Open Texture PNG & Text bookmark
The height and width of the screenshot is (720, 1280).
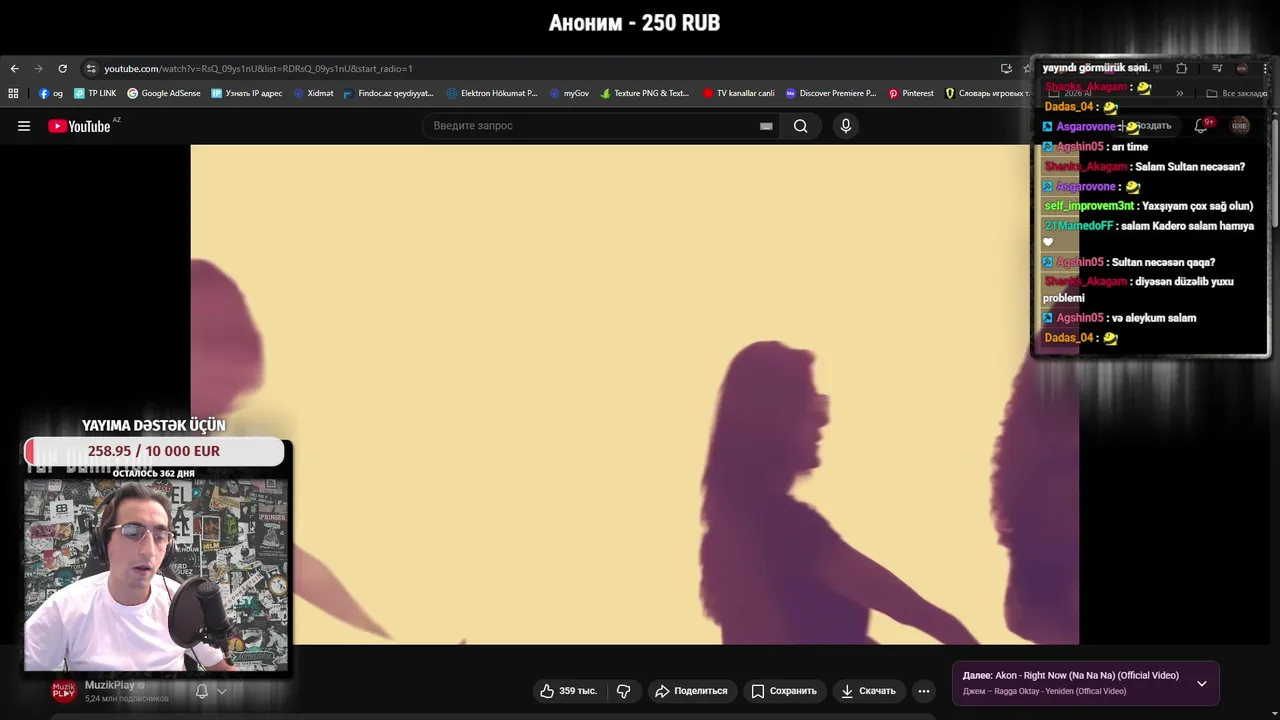[x=645, y=93]
